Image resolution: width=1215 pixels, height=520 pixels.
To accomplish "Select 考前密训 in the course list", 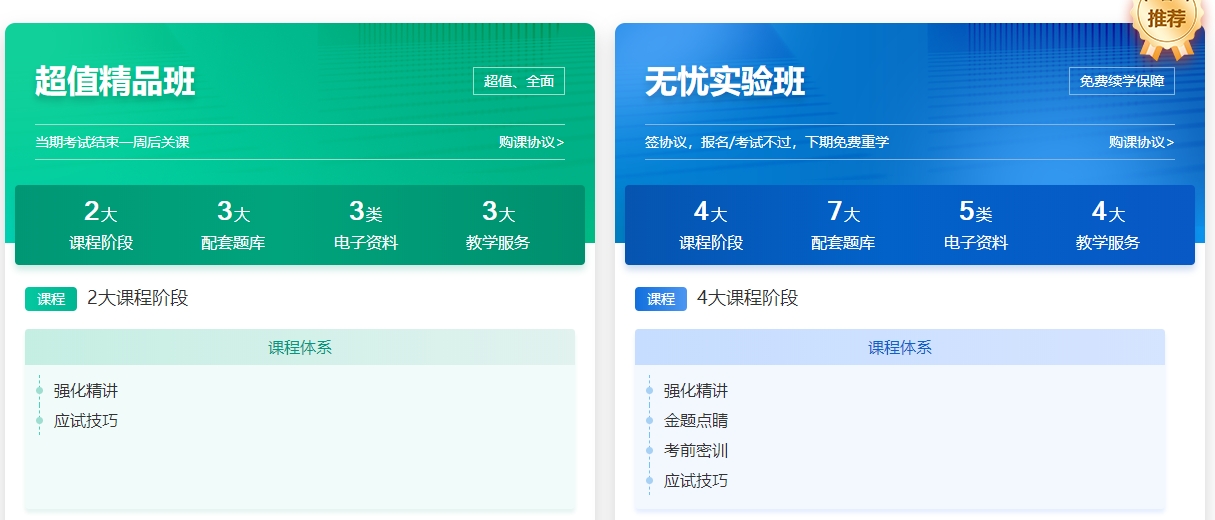I will [696, 451].
